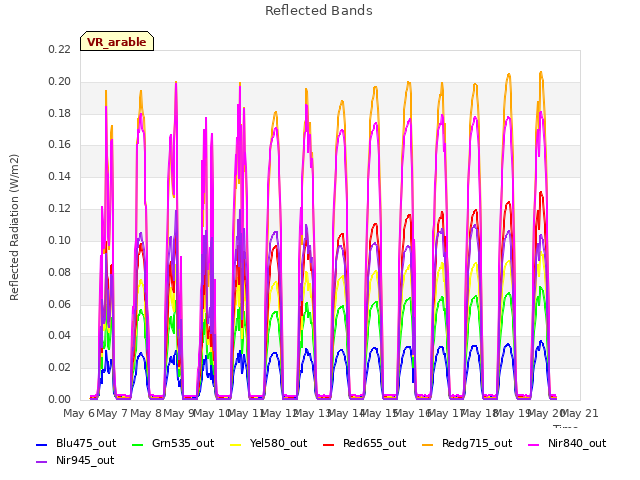Click the red Red655_out legend swatch
The height and width of the screenshot is (480, 640).
coord(329,444)
